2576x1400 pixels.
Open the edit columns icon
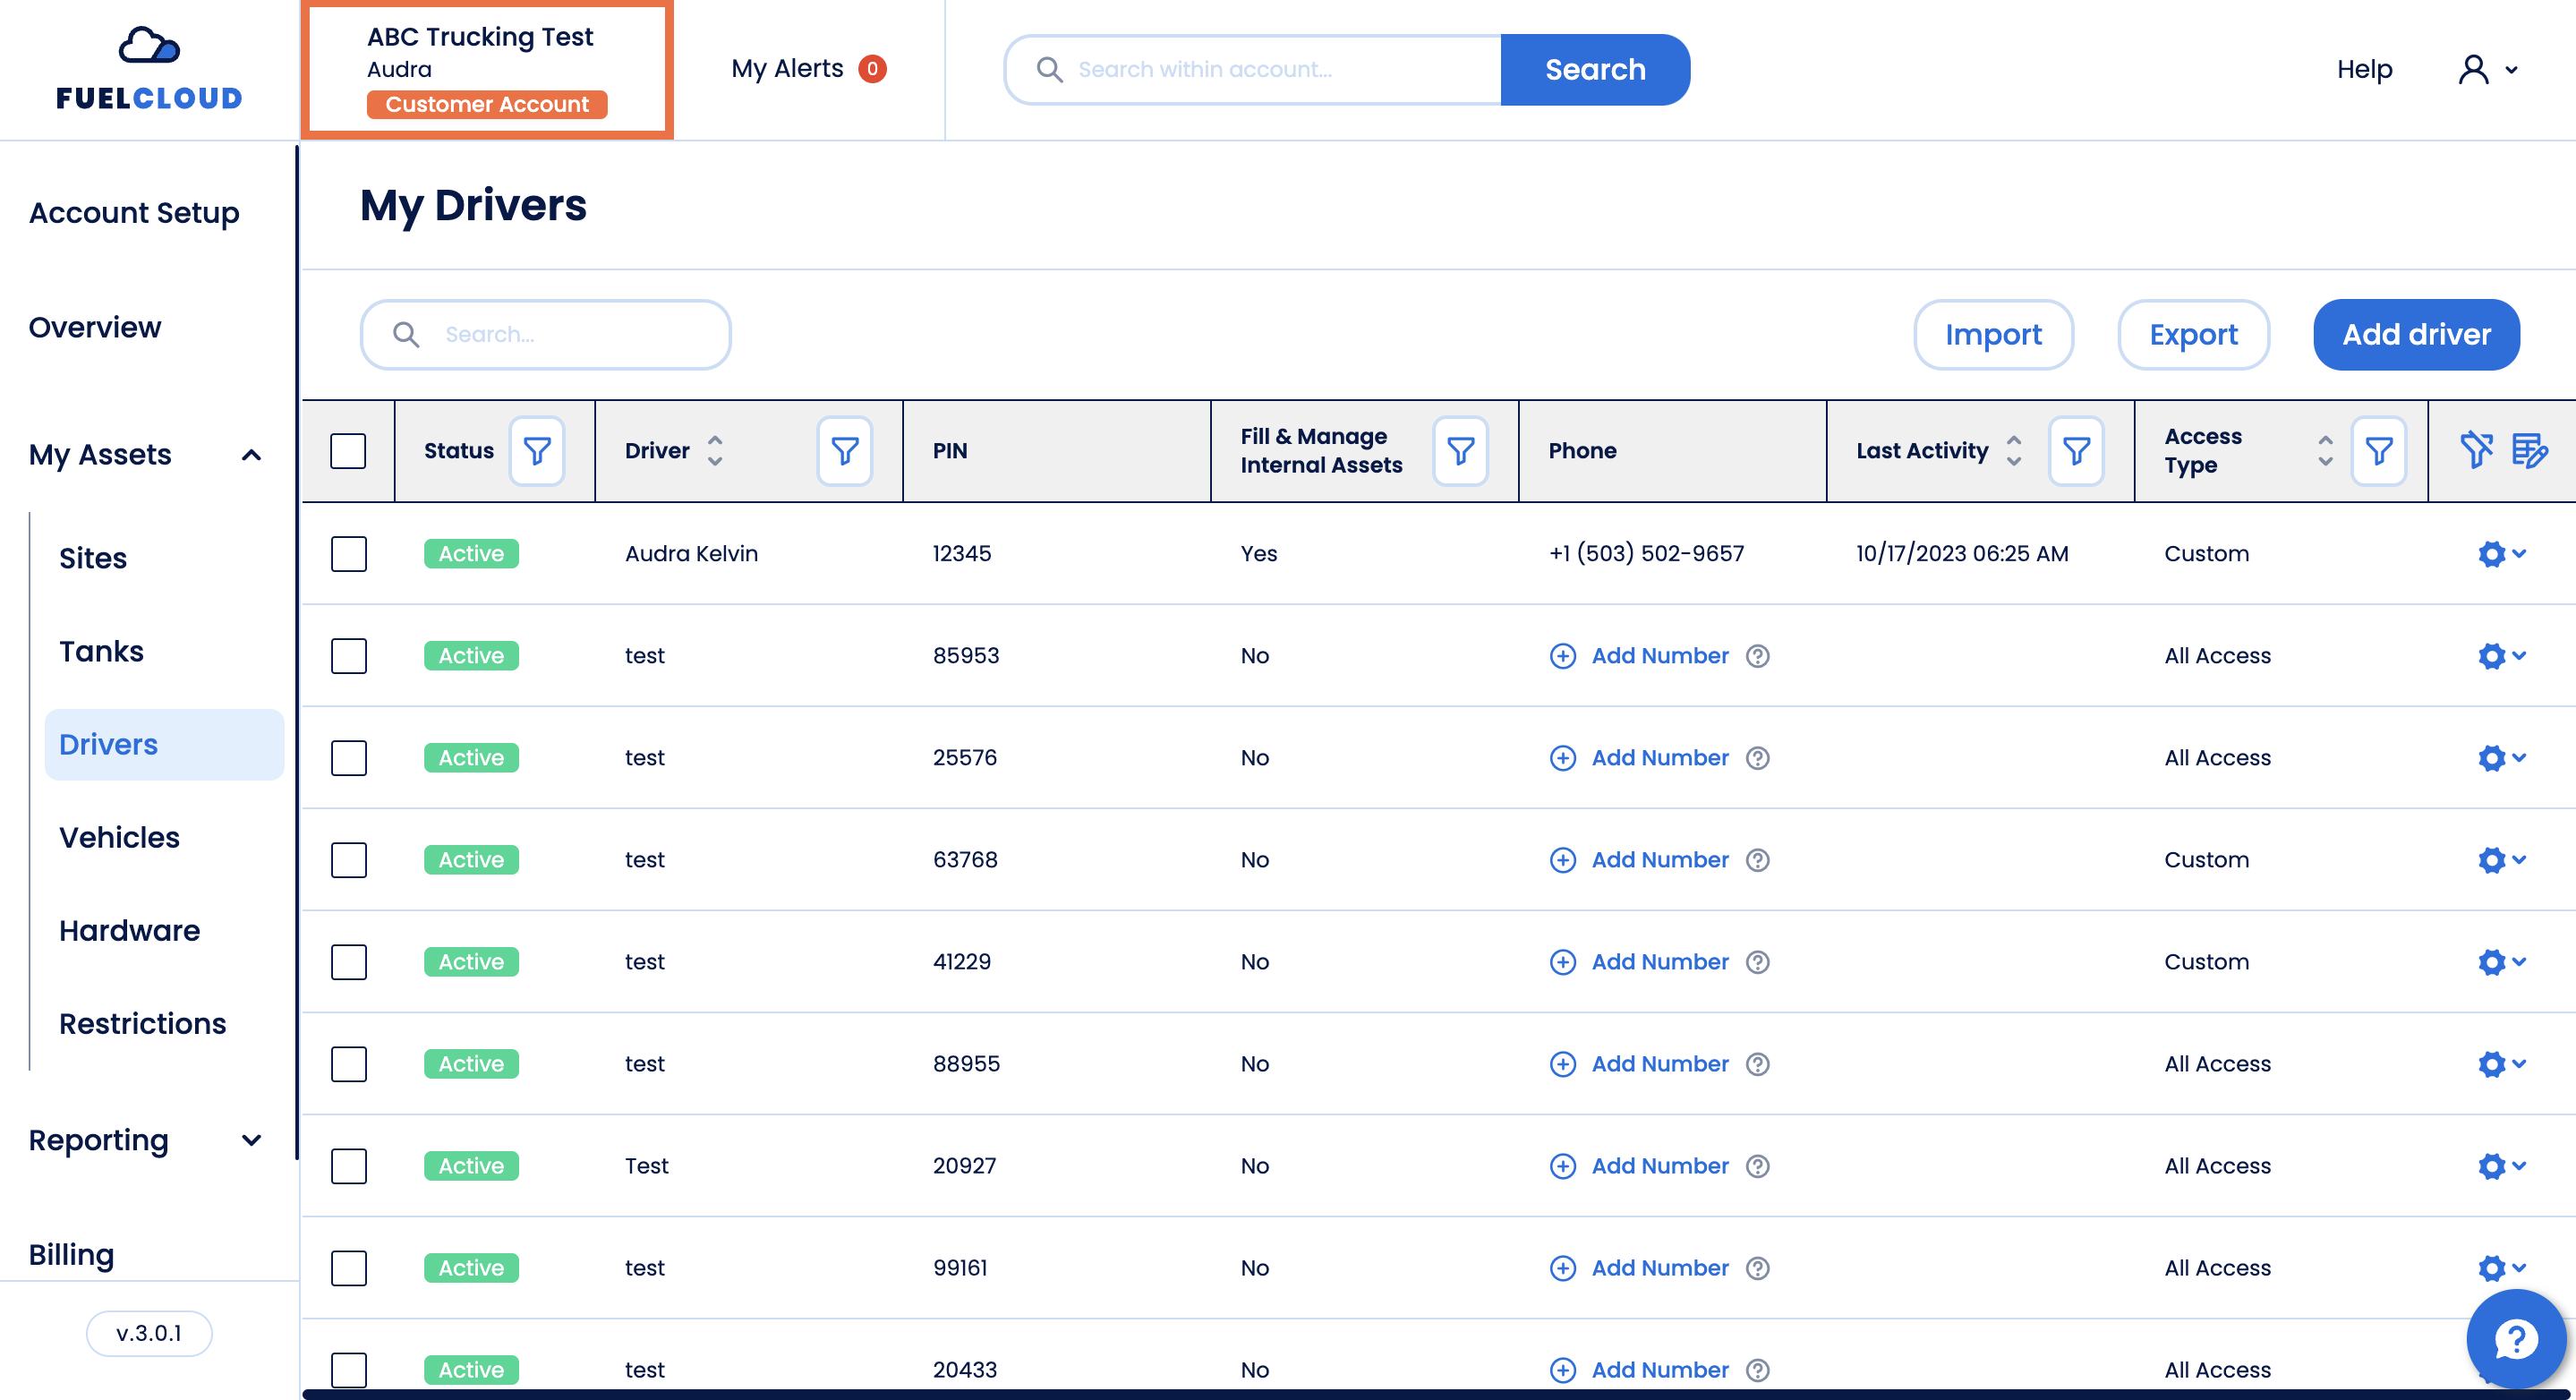click(x=2529, y=450)
